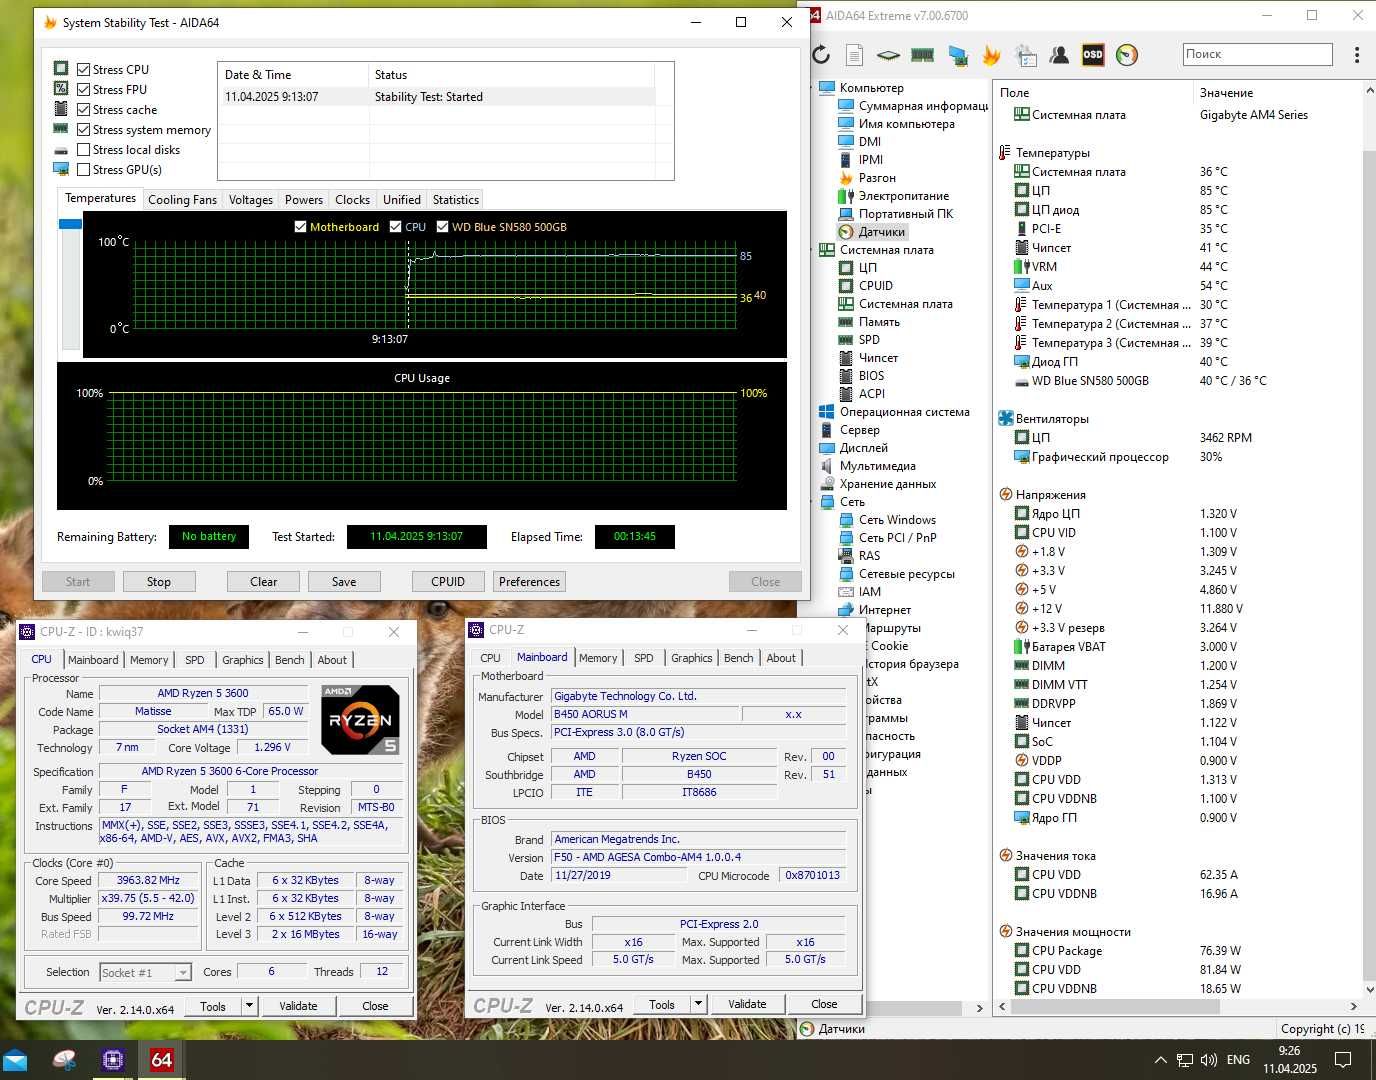This screenshot has height=1080, width=1376.
Task: Collapse the Системная плата tree node
Action: pos(811,250)
